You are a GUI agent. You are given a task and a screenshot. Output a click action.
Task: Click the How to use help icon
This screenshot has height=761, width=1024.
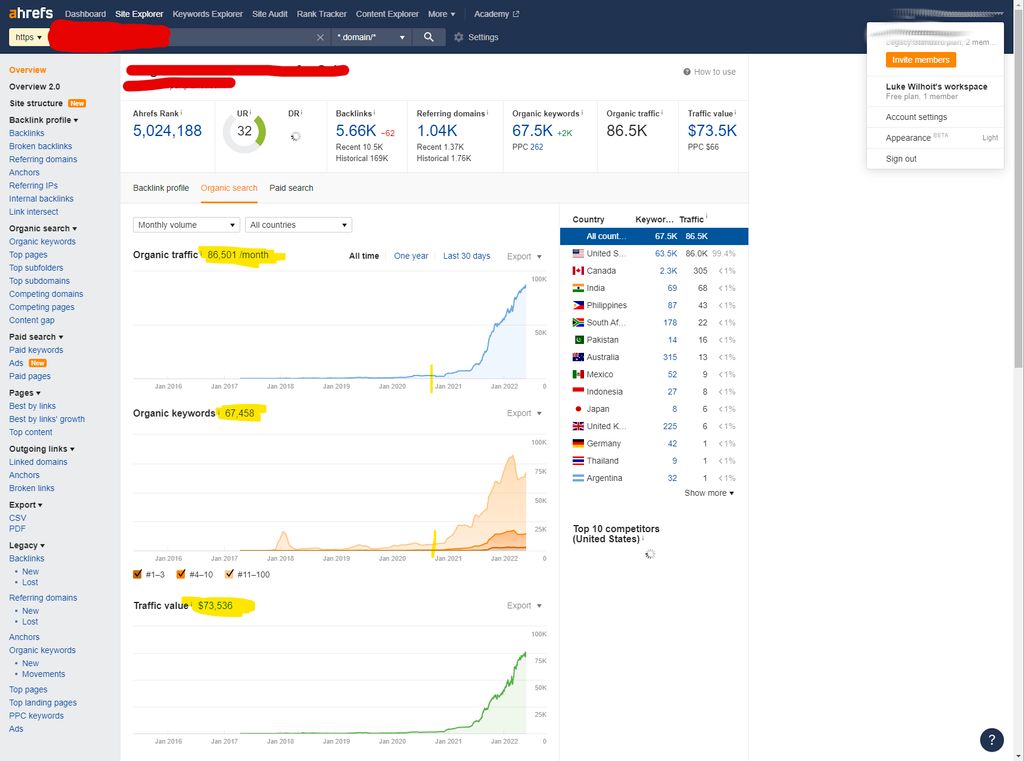point(686,72)
